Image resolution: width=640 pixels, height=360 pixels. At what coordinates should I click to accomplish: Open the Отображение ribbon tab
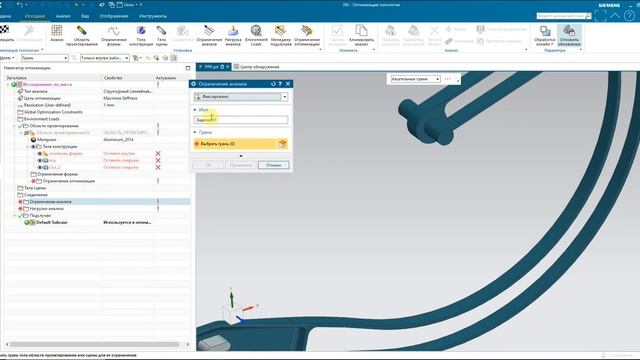coord(114,16)
